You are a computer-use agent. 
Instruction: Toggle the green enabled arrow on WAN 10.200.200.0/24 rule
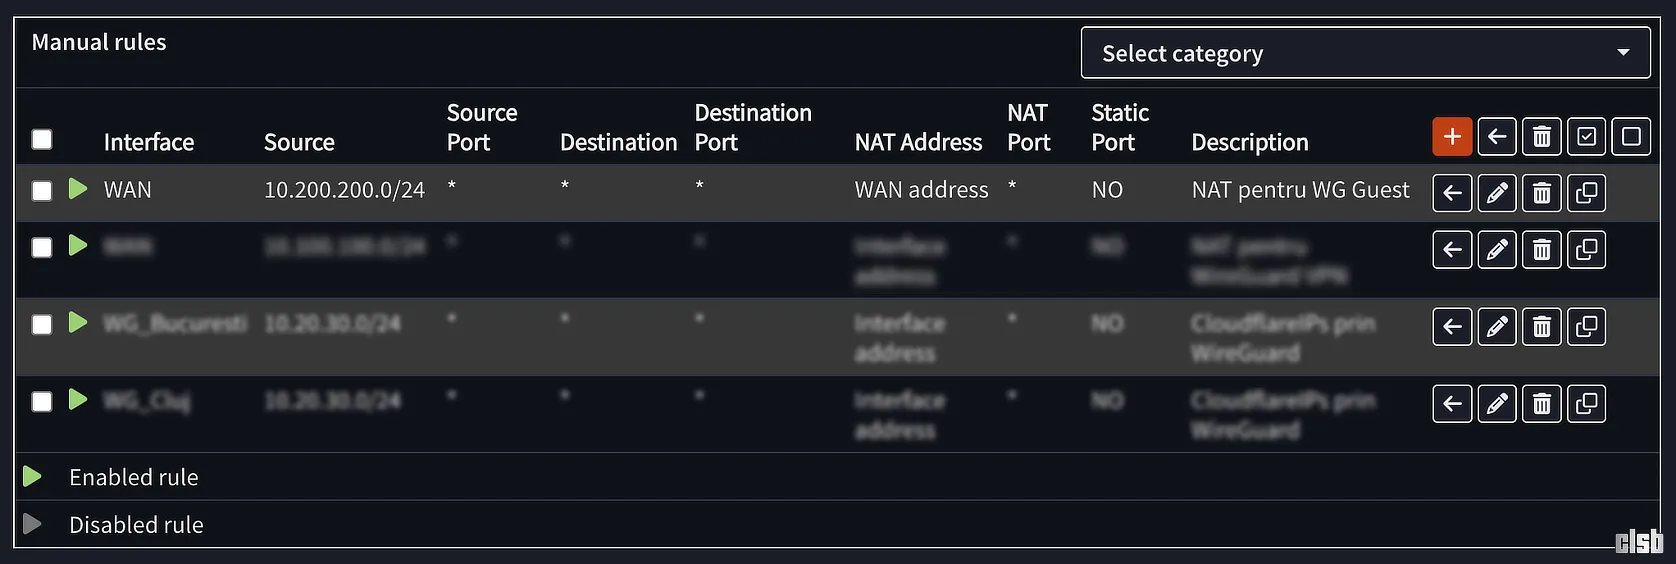click(78, 189)
